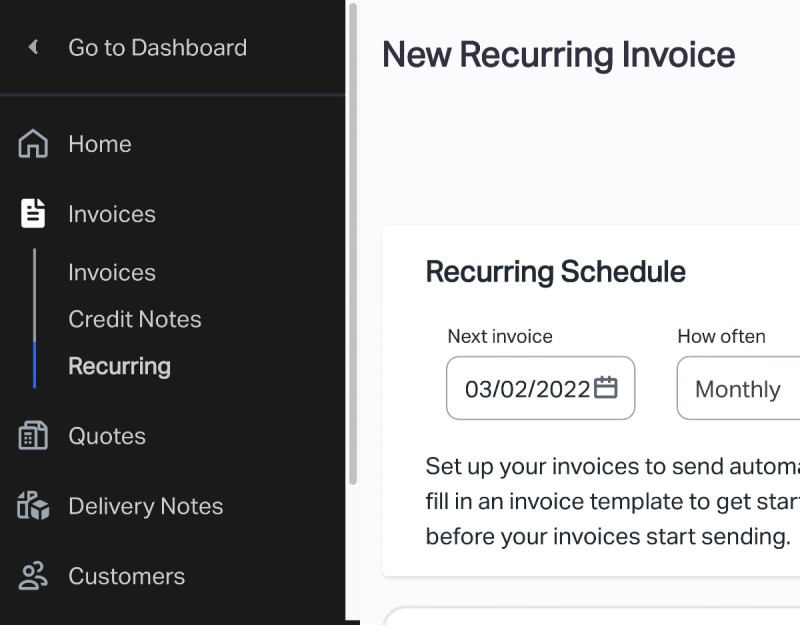Click the Invoices document icon
Image resolution: width=800 pixels, height=625 pixels.
tap(33, 213)
